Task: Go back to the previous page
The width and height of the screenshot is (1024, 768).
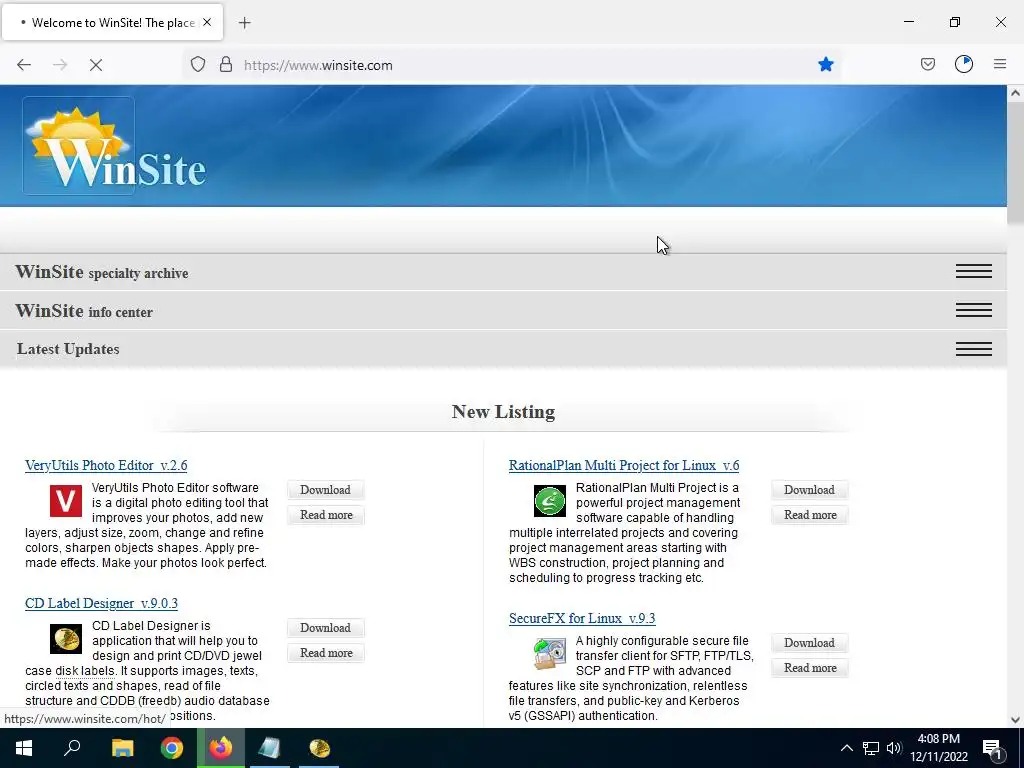Action: coord(24,65)
